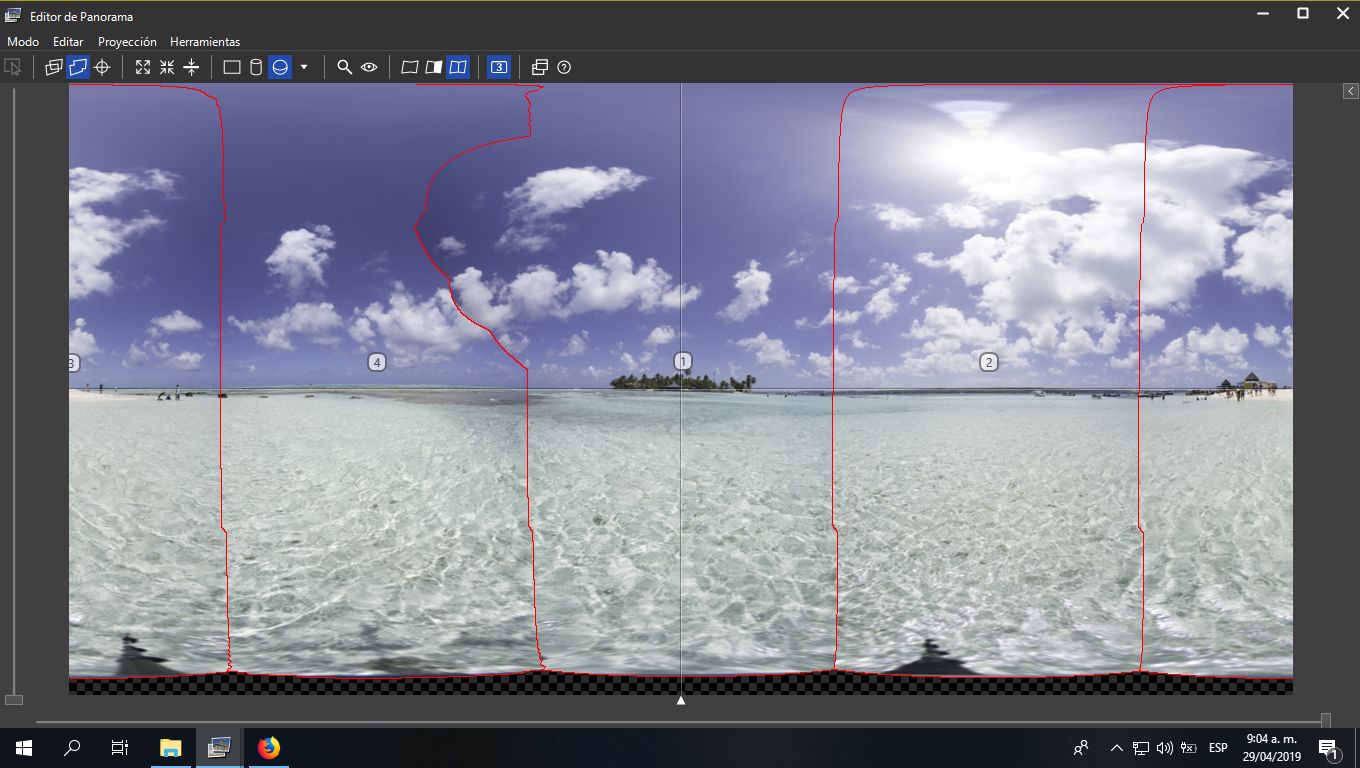Click the inward-arrows fit/compress icon
Screen dimensions: 1360x768
pos(167,67)
